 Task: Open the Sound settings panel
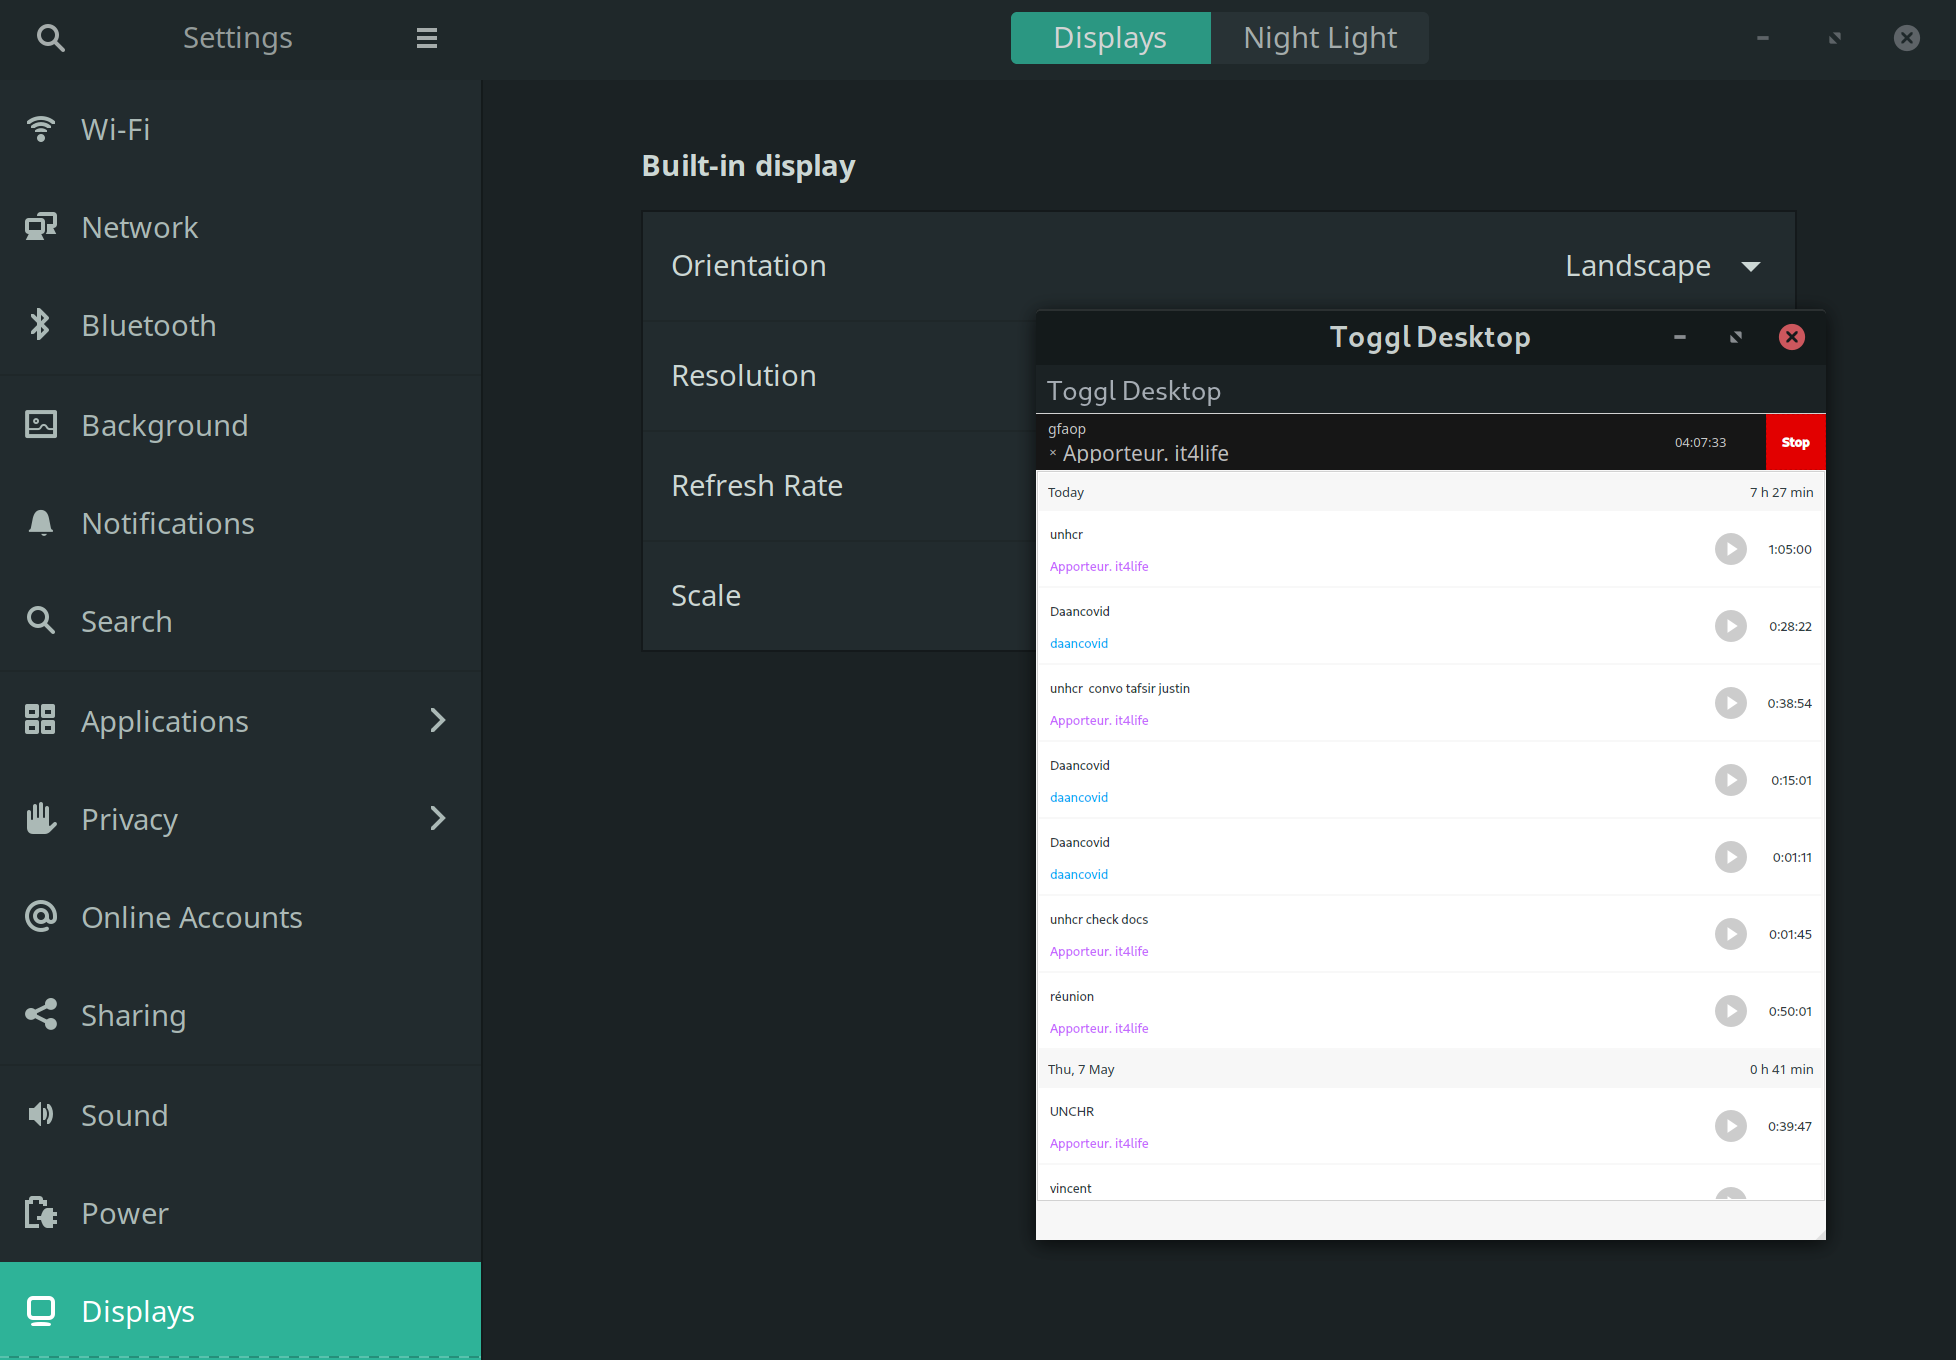[x=240, y=1115]
